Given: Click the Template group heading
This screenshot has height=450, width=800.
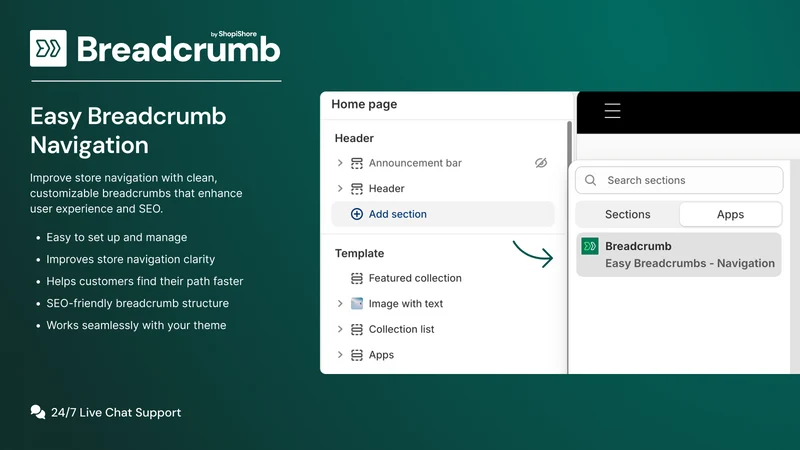Looking at the screenshot, I should pos(359,253).
